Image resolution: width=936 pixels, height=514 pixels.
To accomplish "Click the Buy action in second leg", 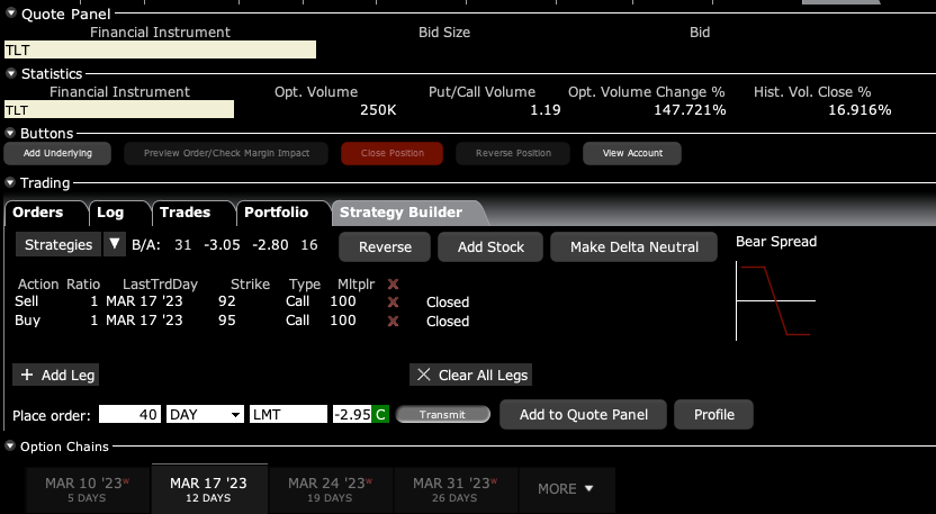I will tap(27, 321).
